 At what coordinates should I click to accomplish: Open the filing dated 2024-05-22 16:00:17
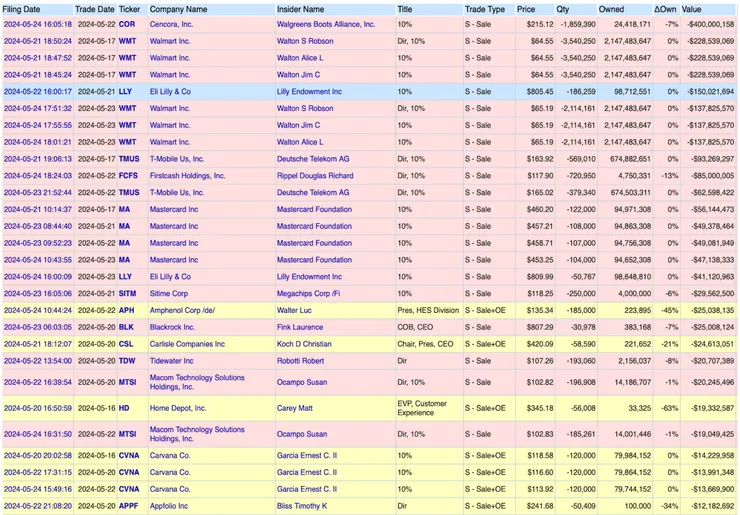pos(38,92)
